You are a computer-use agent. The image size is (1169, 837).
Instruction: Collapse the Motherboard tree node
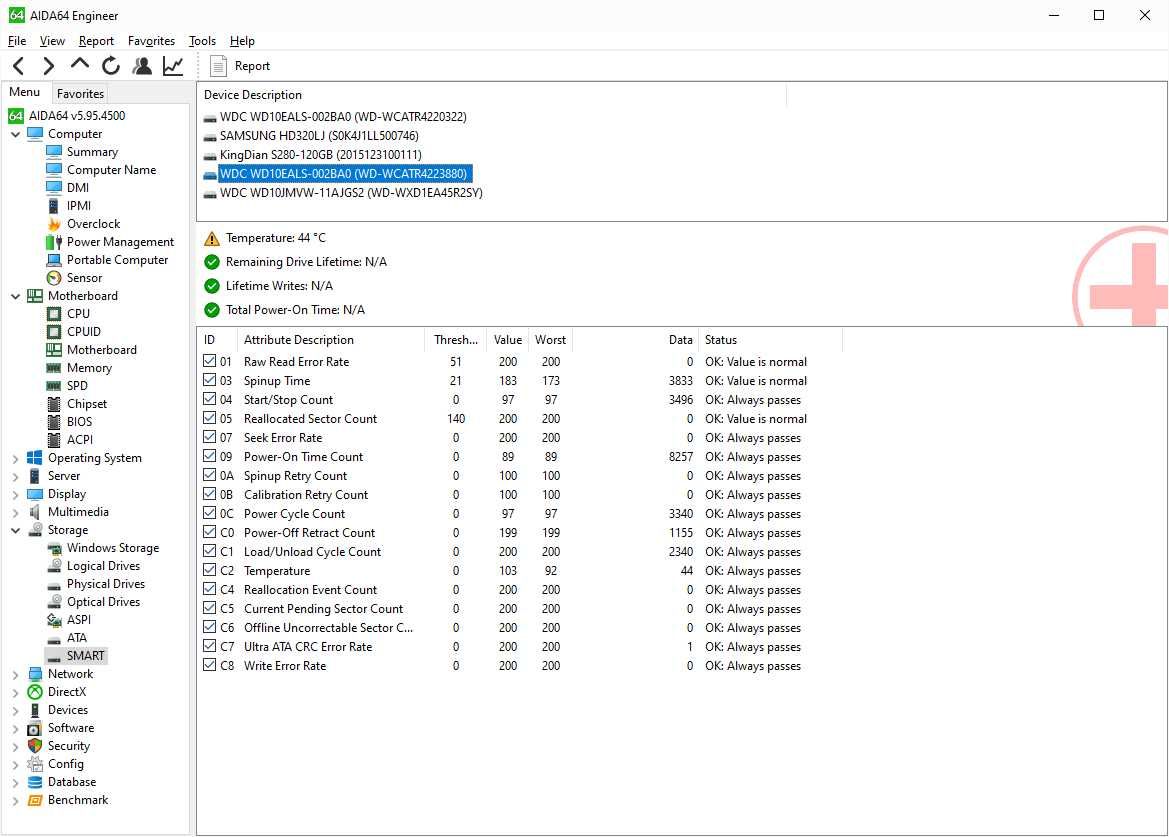16,296
